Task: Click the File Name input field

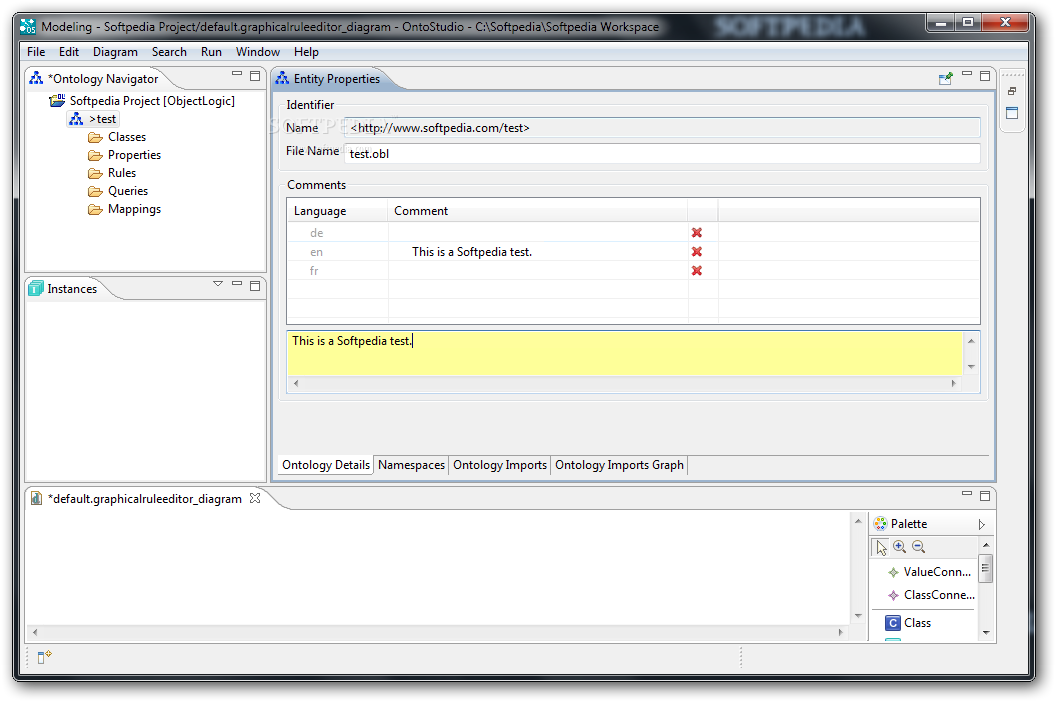Action: (x=662, y=154)
